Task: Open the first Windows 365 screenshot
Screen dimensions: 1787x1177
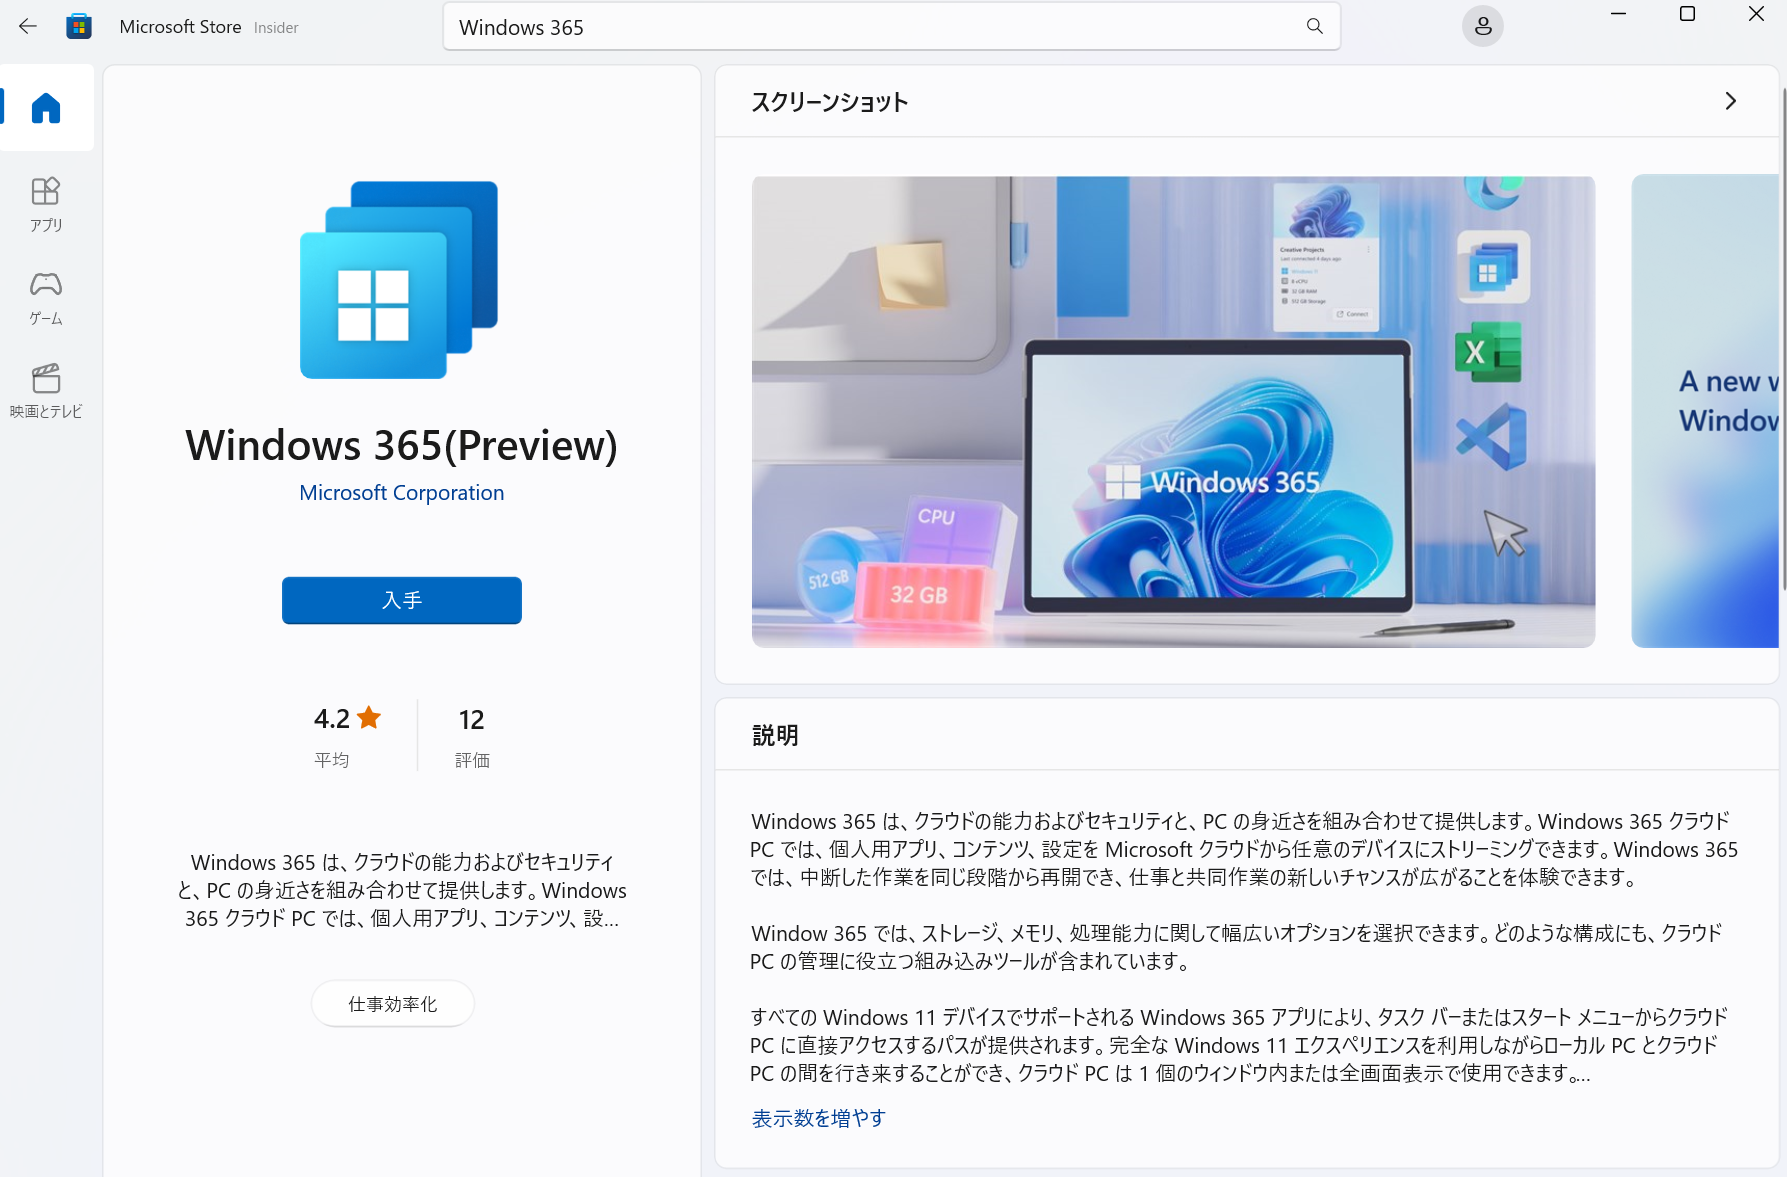Action: [x=1173, y=412]
